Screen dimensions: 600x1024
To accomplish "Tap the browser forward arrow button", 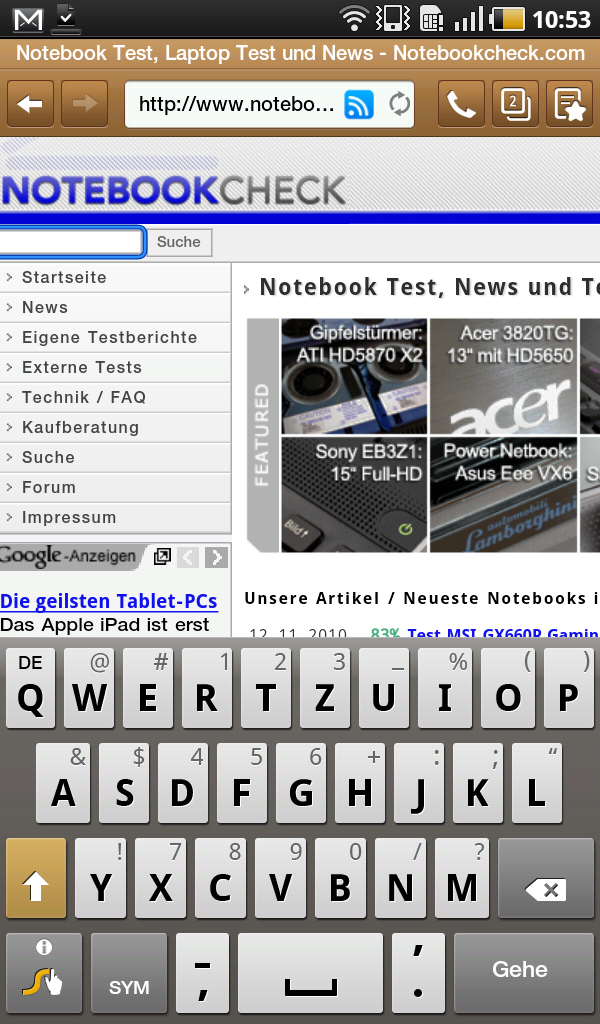I will [84, 103].
